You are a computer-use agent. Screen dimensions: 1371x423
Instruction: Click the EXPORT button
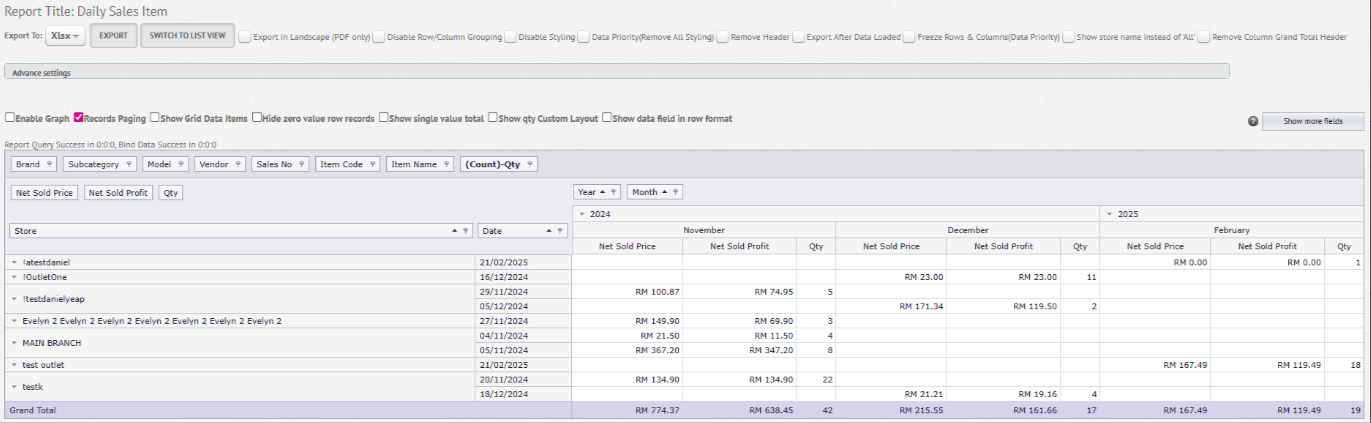point(113,37)
